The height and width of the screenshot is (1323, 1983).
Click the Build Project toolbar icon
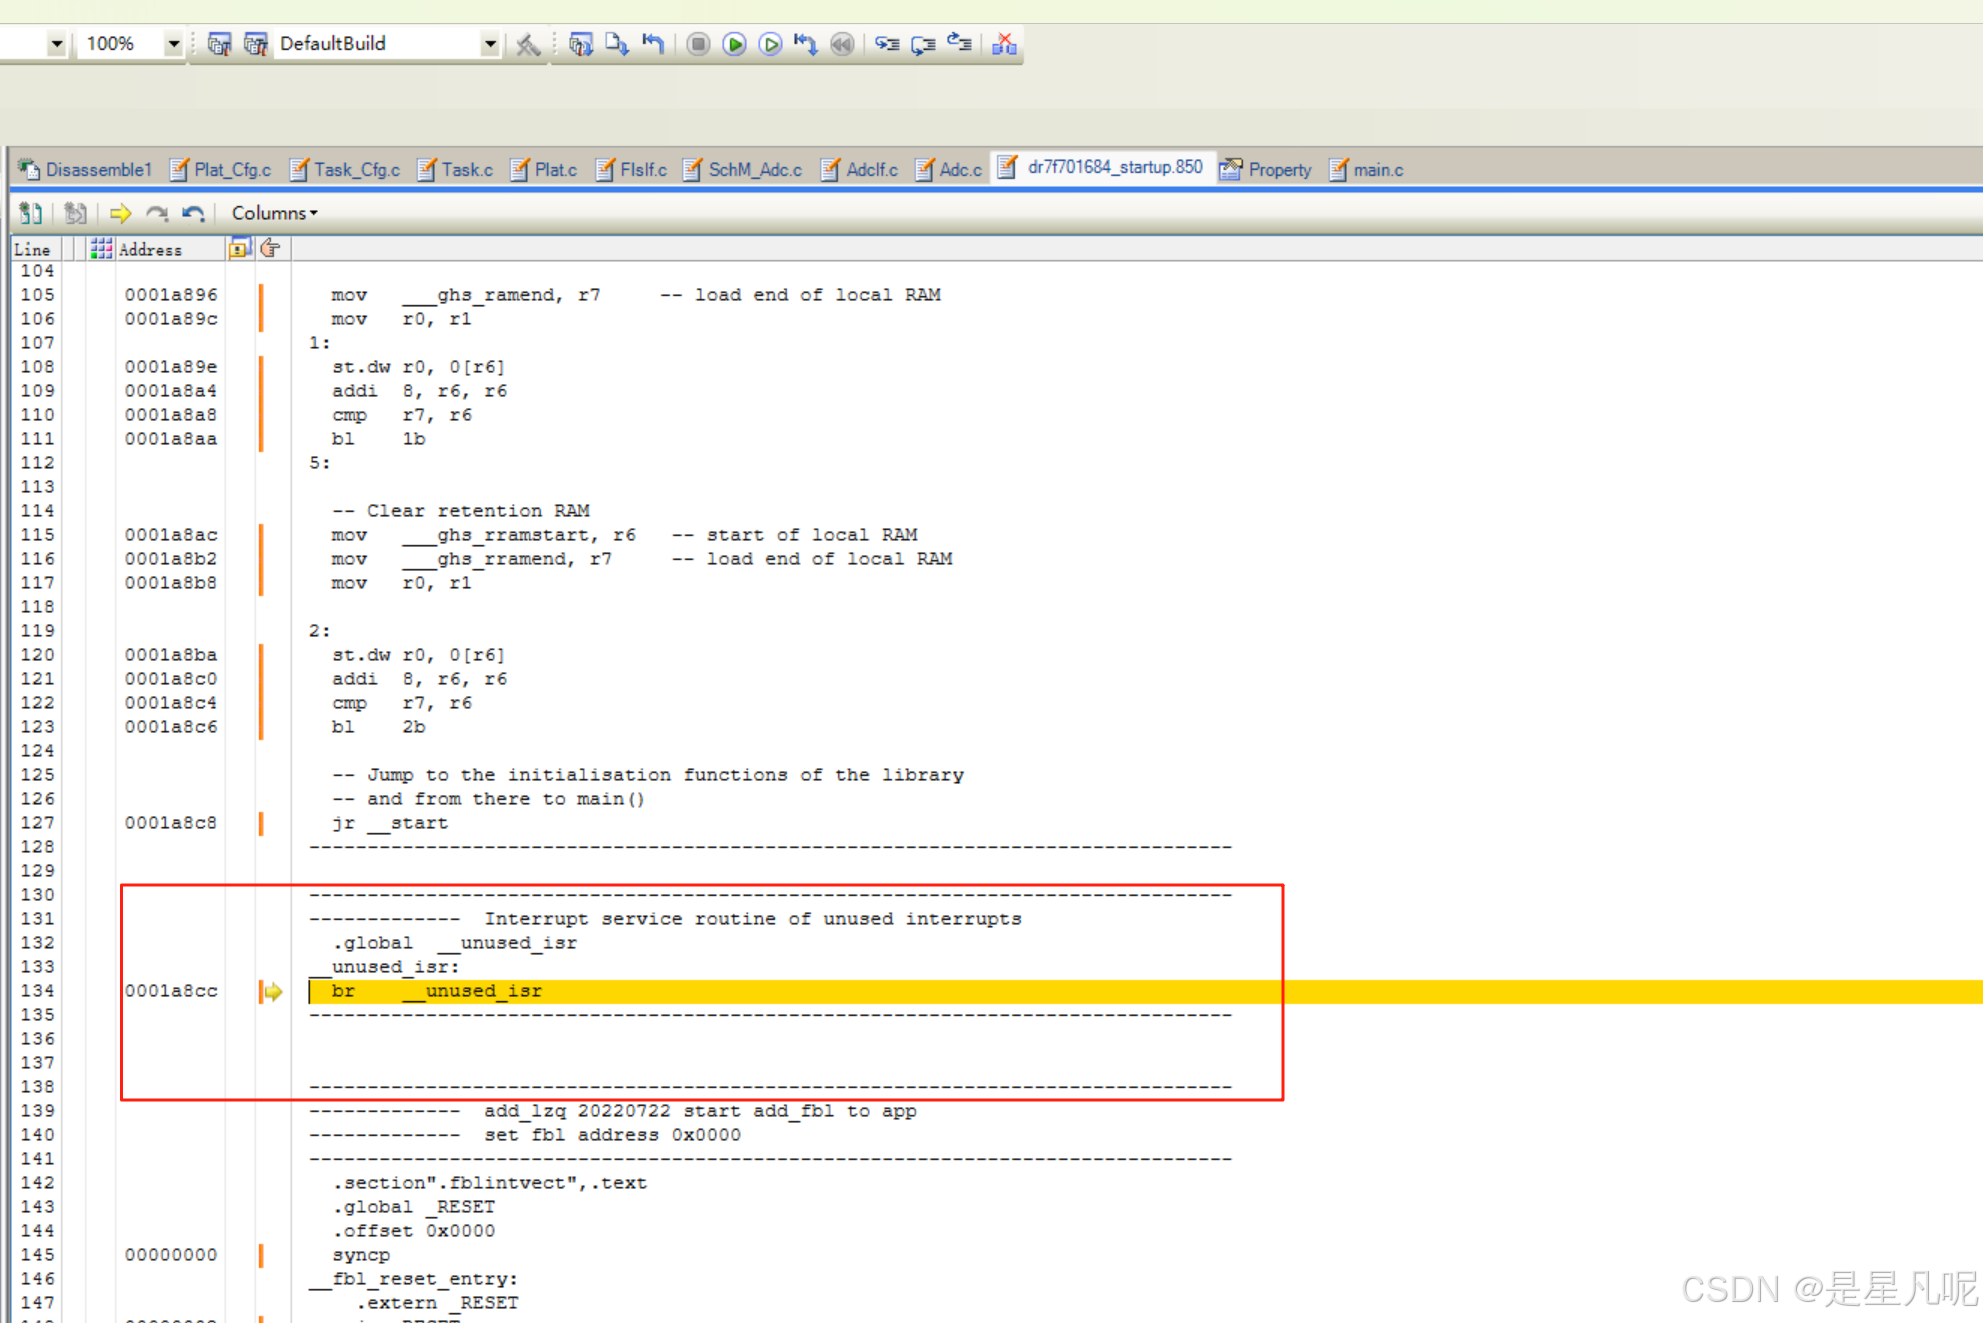(x=219, y=44)
